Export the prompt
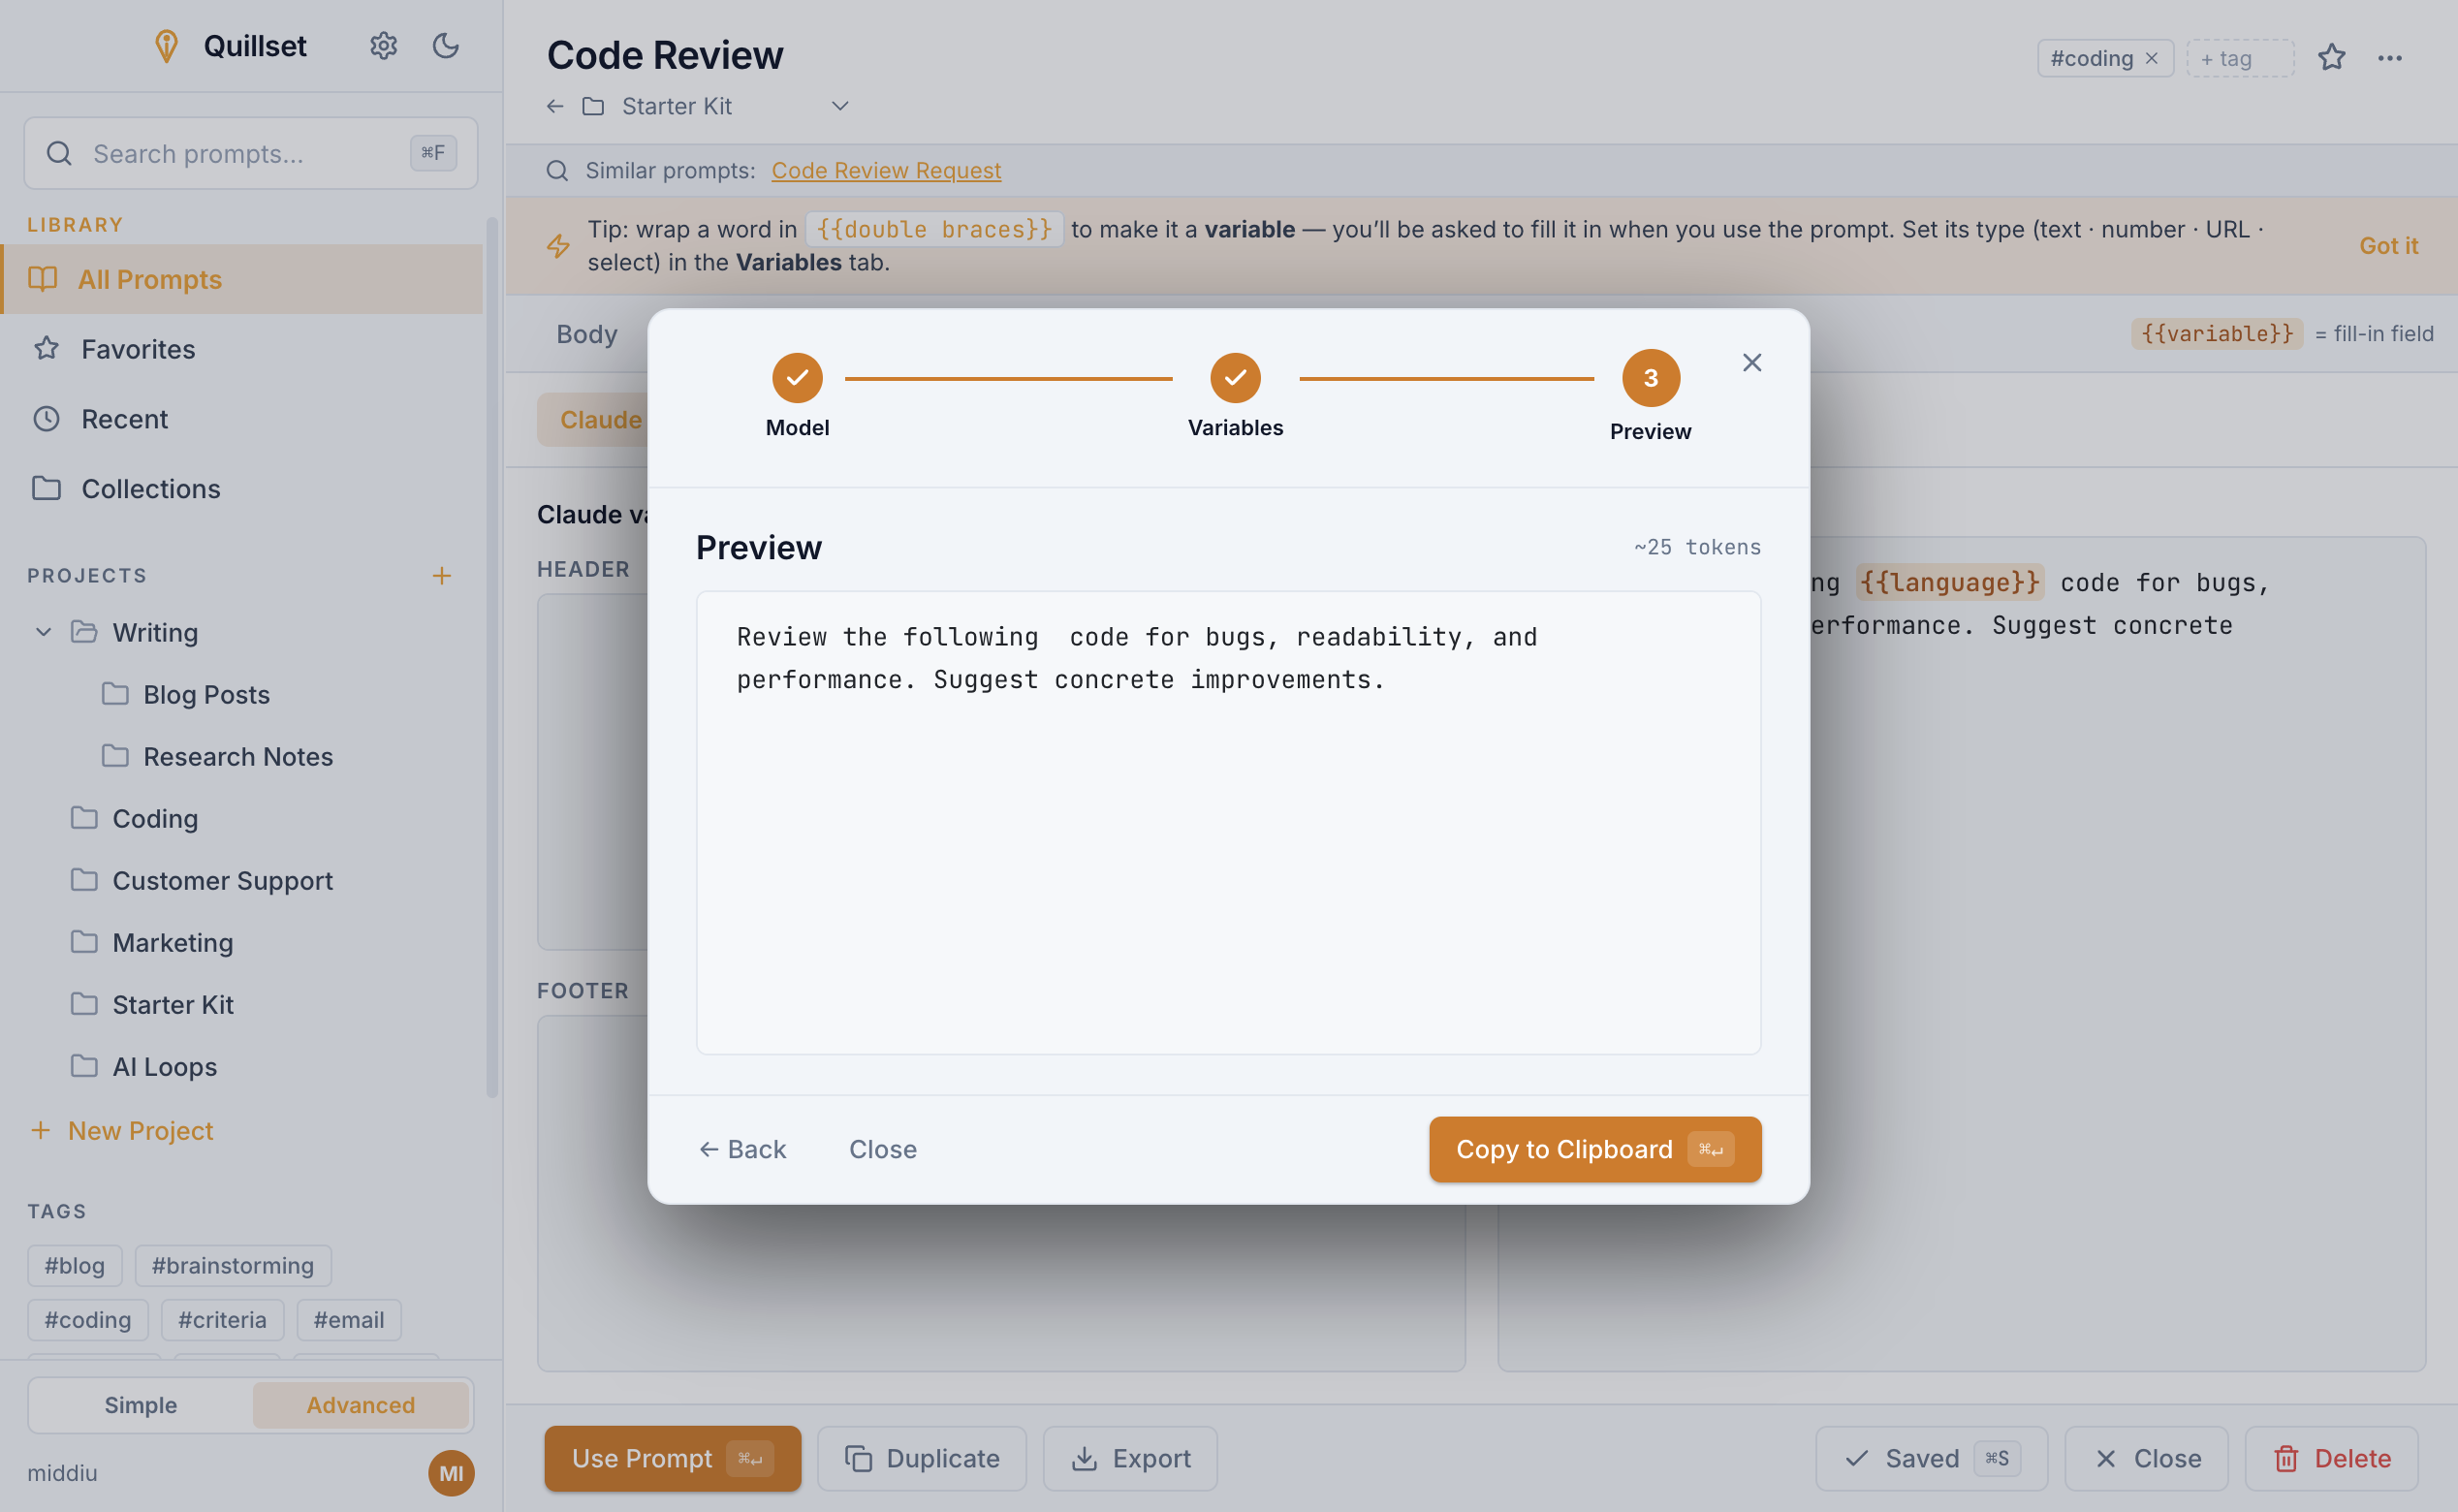The width and height of the screenshot is (2458, 1512). pyautogui.click(x=1130, y=1458)
